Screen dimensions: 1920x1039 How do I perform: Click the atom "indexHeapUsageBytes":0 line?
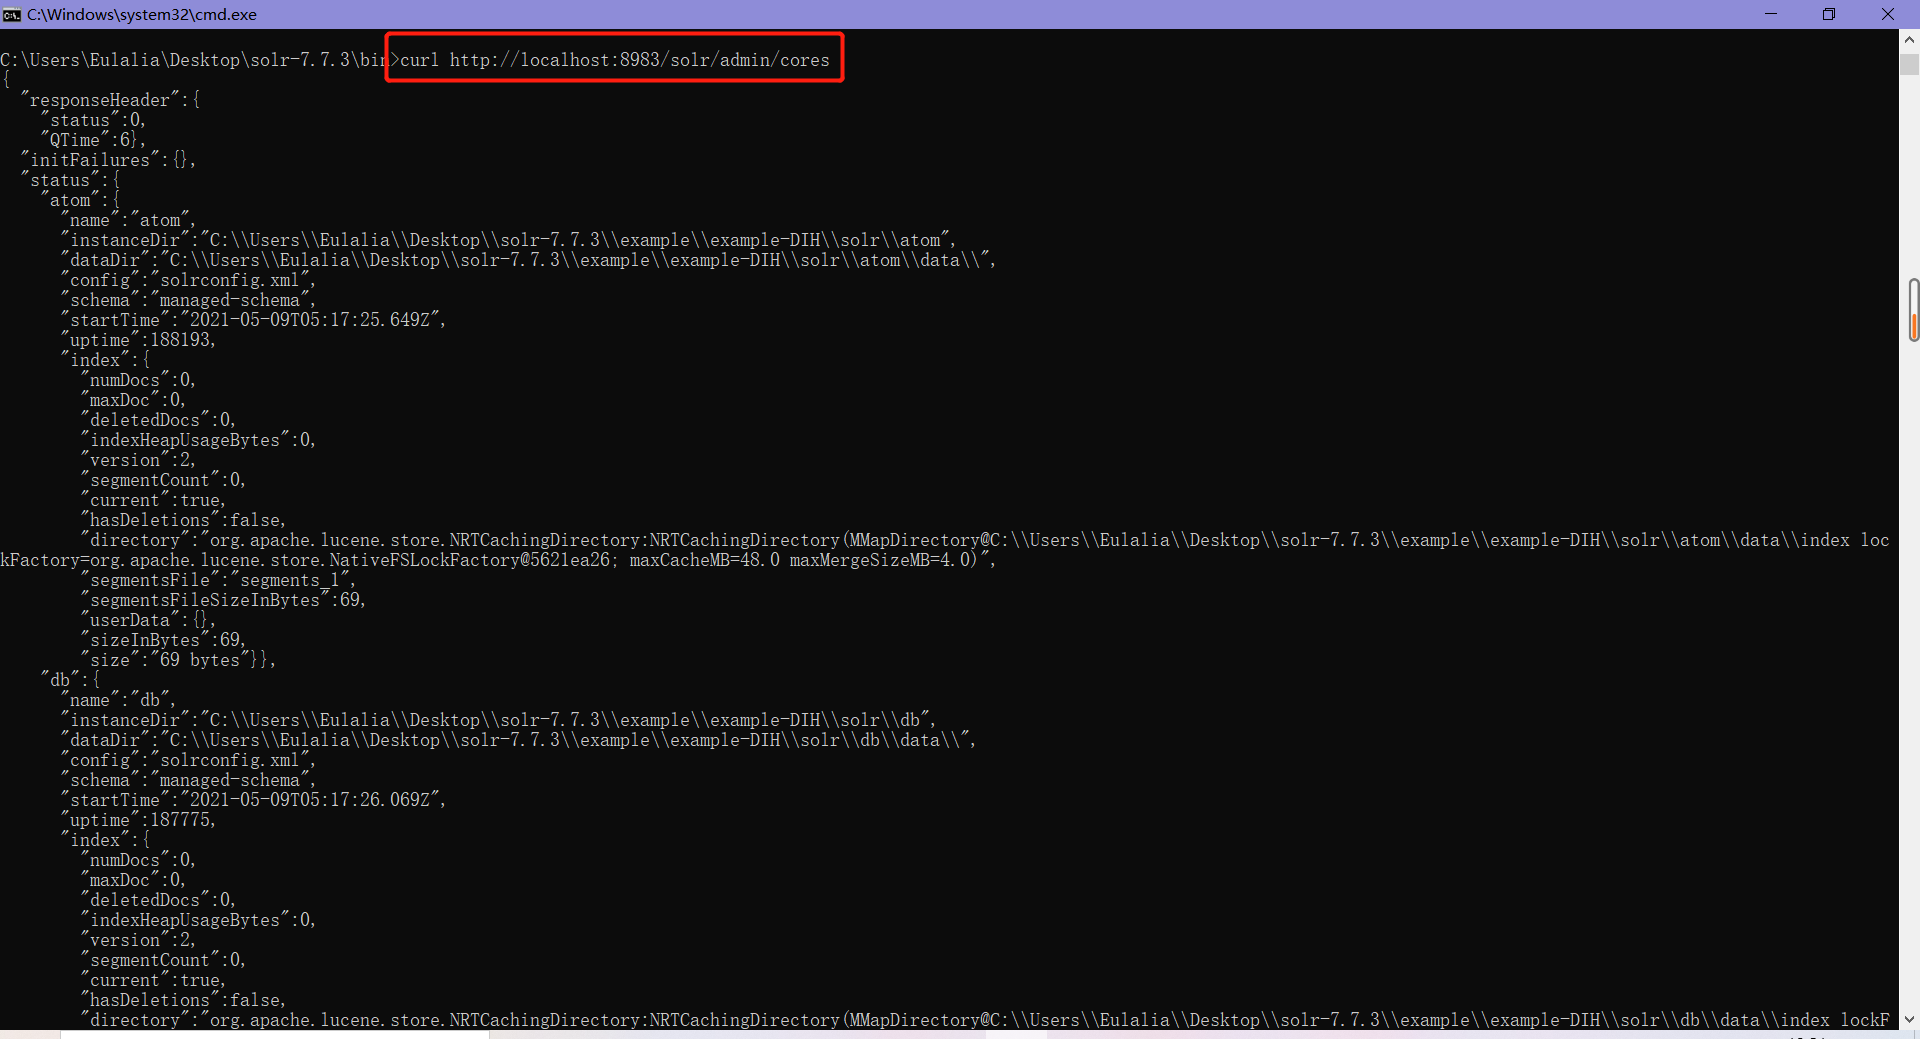199,440
